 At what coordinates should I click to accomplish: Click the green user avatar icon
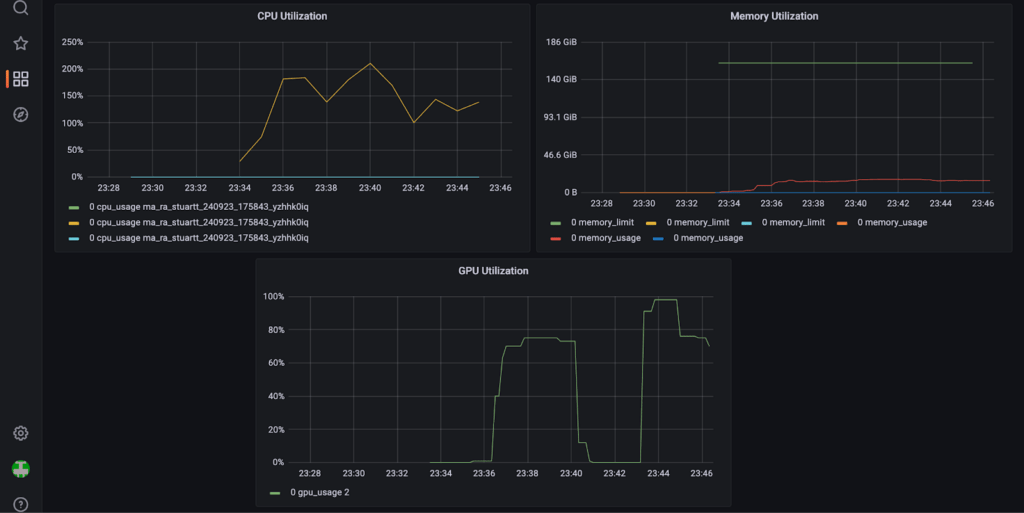tap(20, 468)
